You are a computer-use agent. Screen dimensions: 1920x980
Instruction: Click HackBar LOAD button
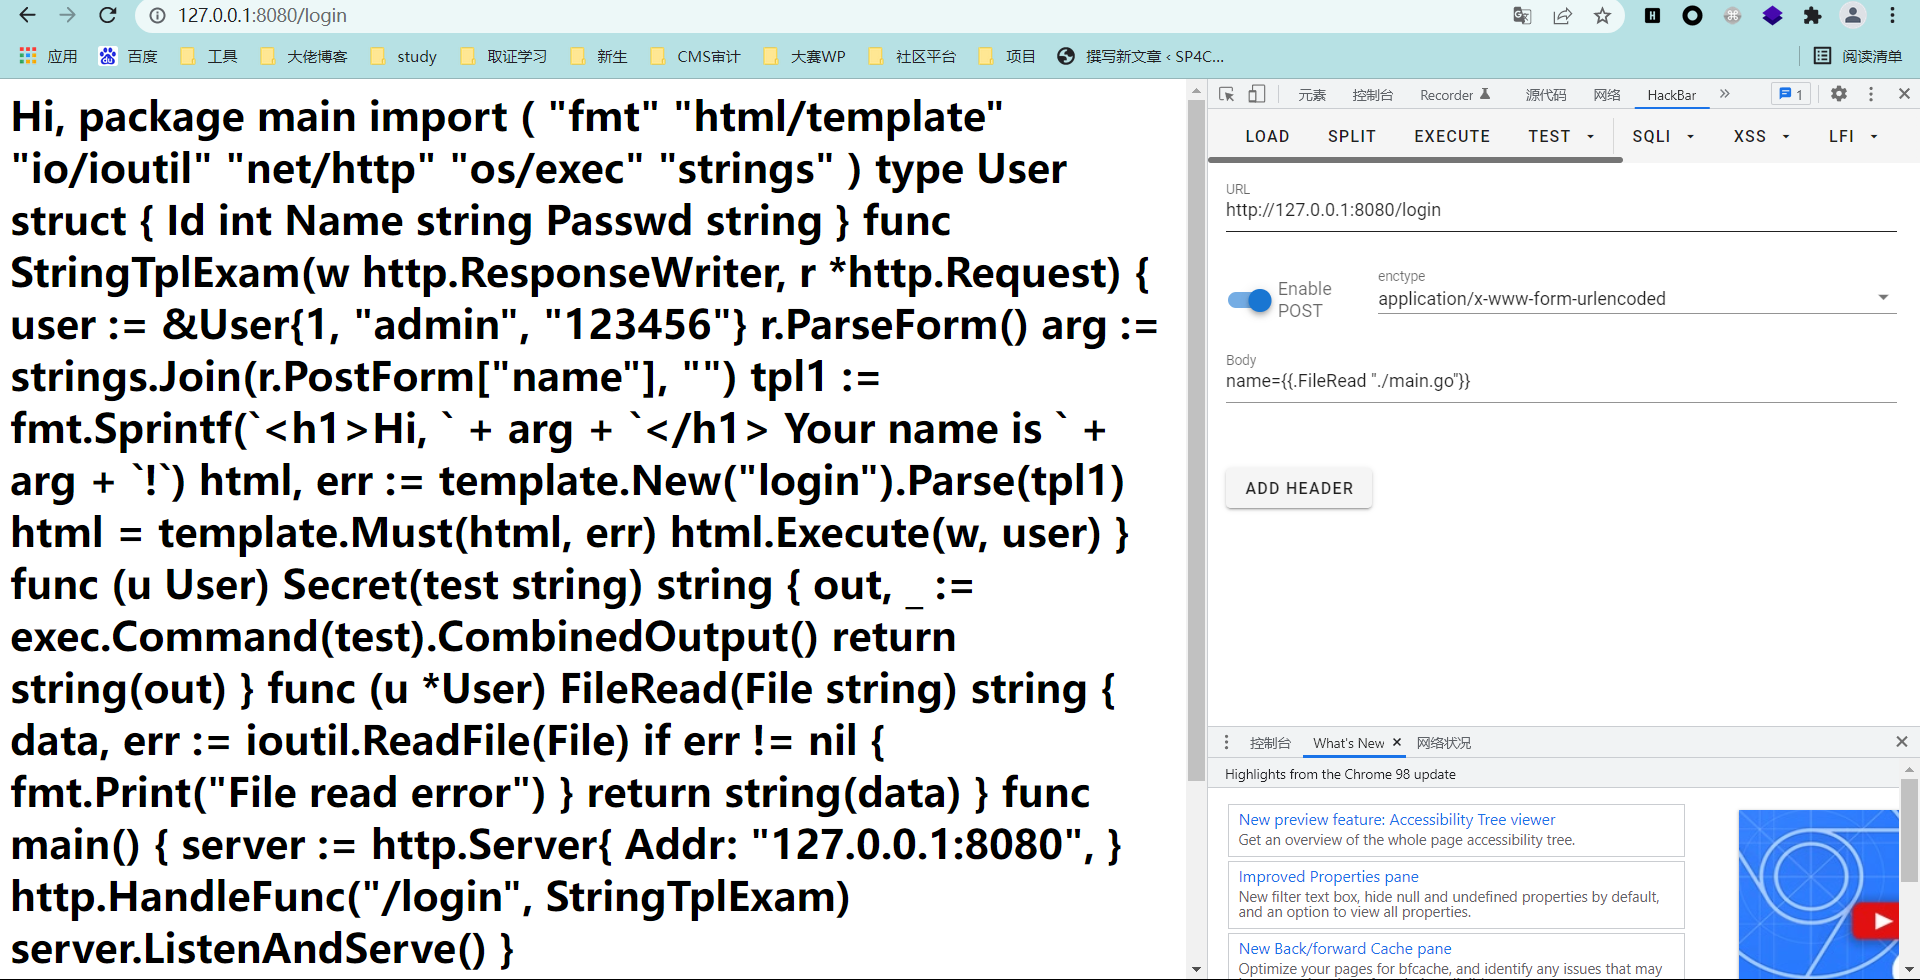click(x=1267, y=136)
